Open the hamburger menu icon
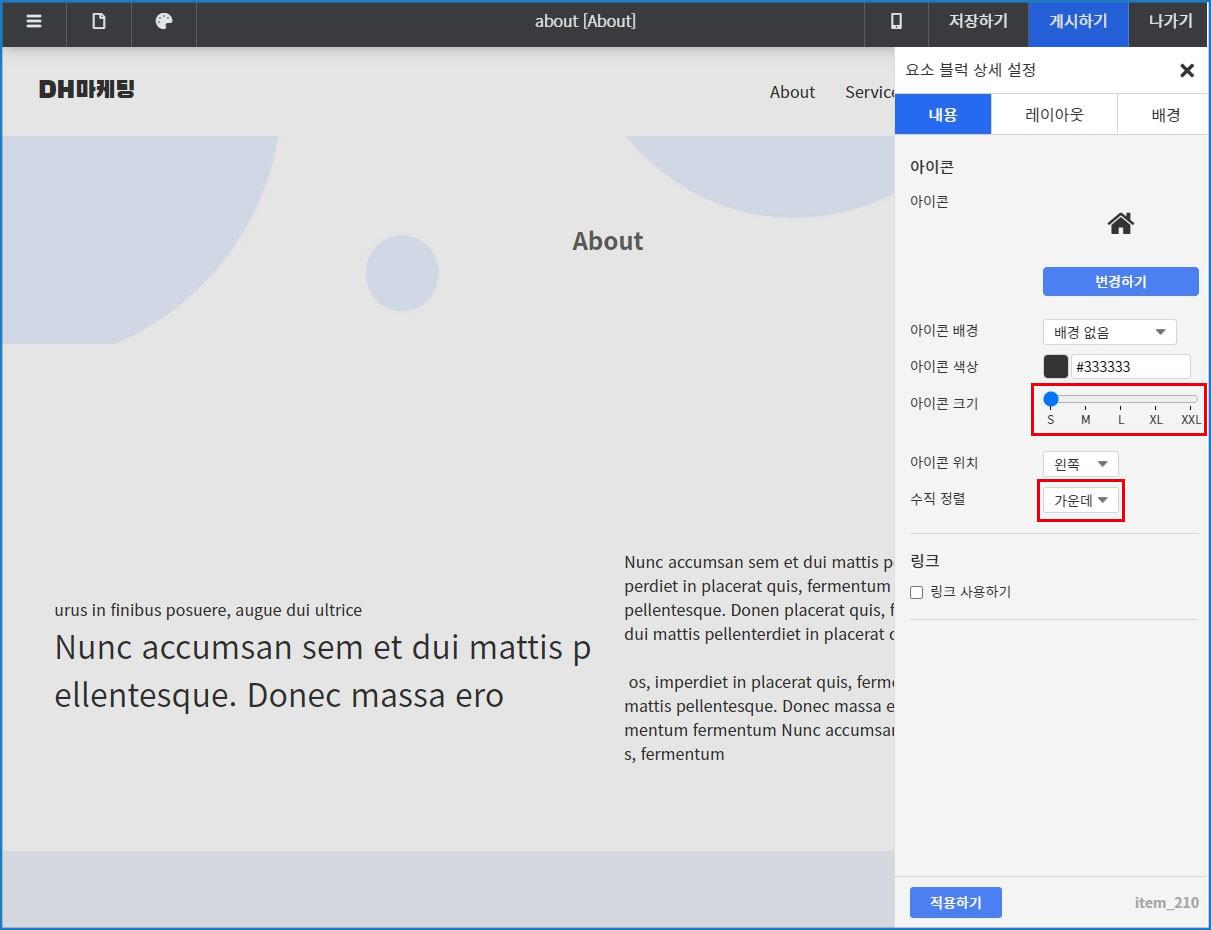This screenshot has height=930, width=1211. pos(34,22)
